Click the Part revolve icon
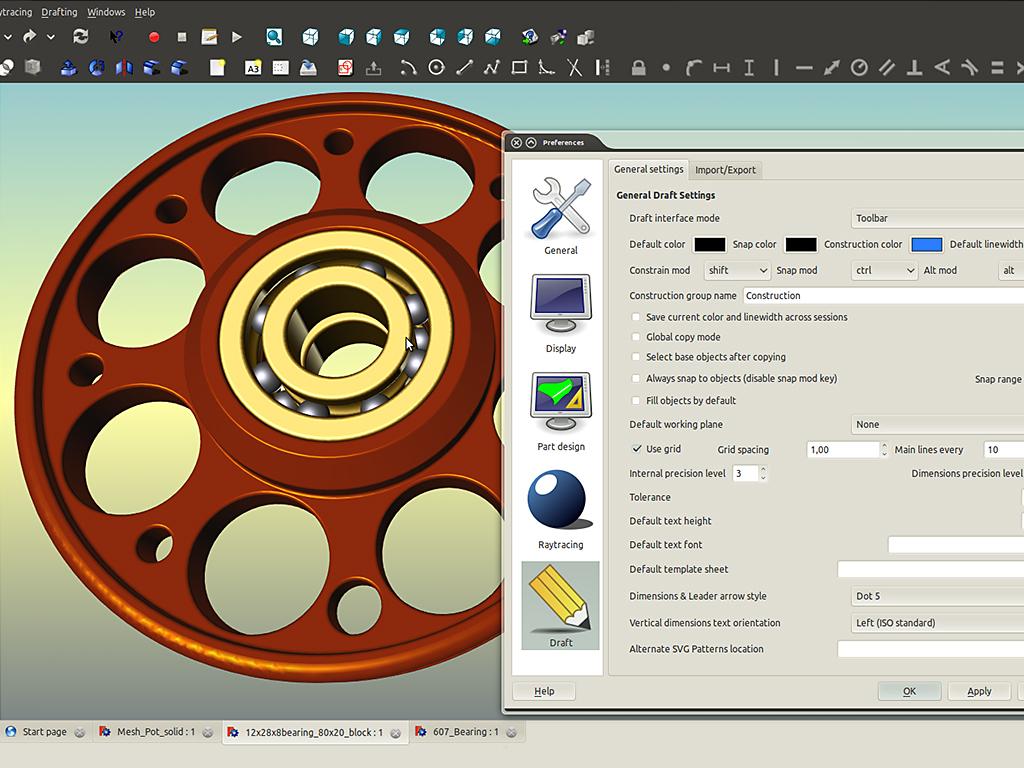Viewport: 1024px width, 768px height. (97, 67)
